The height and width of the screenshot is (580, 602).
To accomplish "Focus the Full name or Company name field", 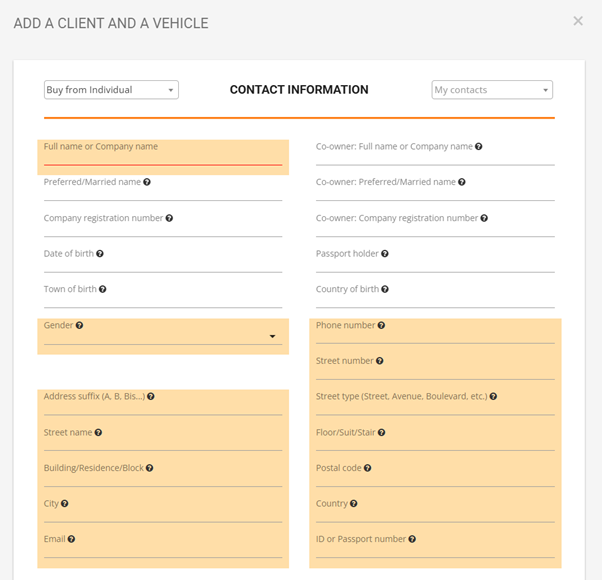I will [163, 158].
